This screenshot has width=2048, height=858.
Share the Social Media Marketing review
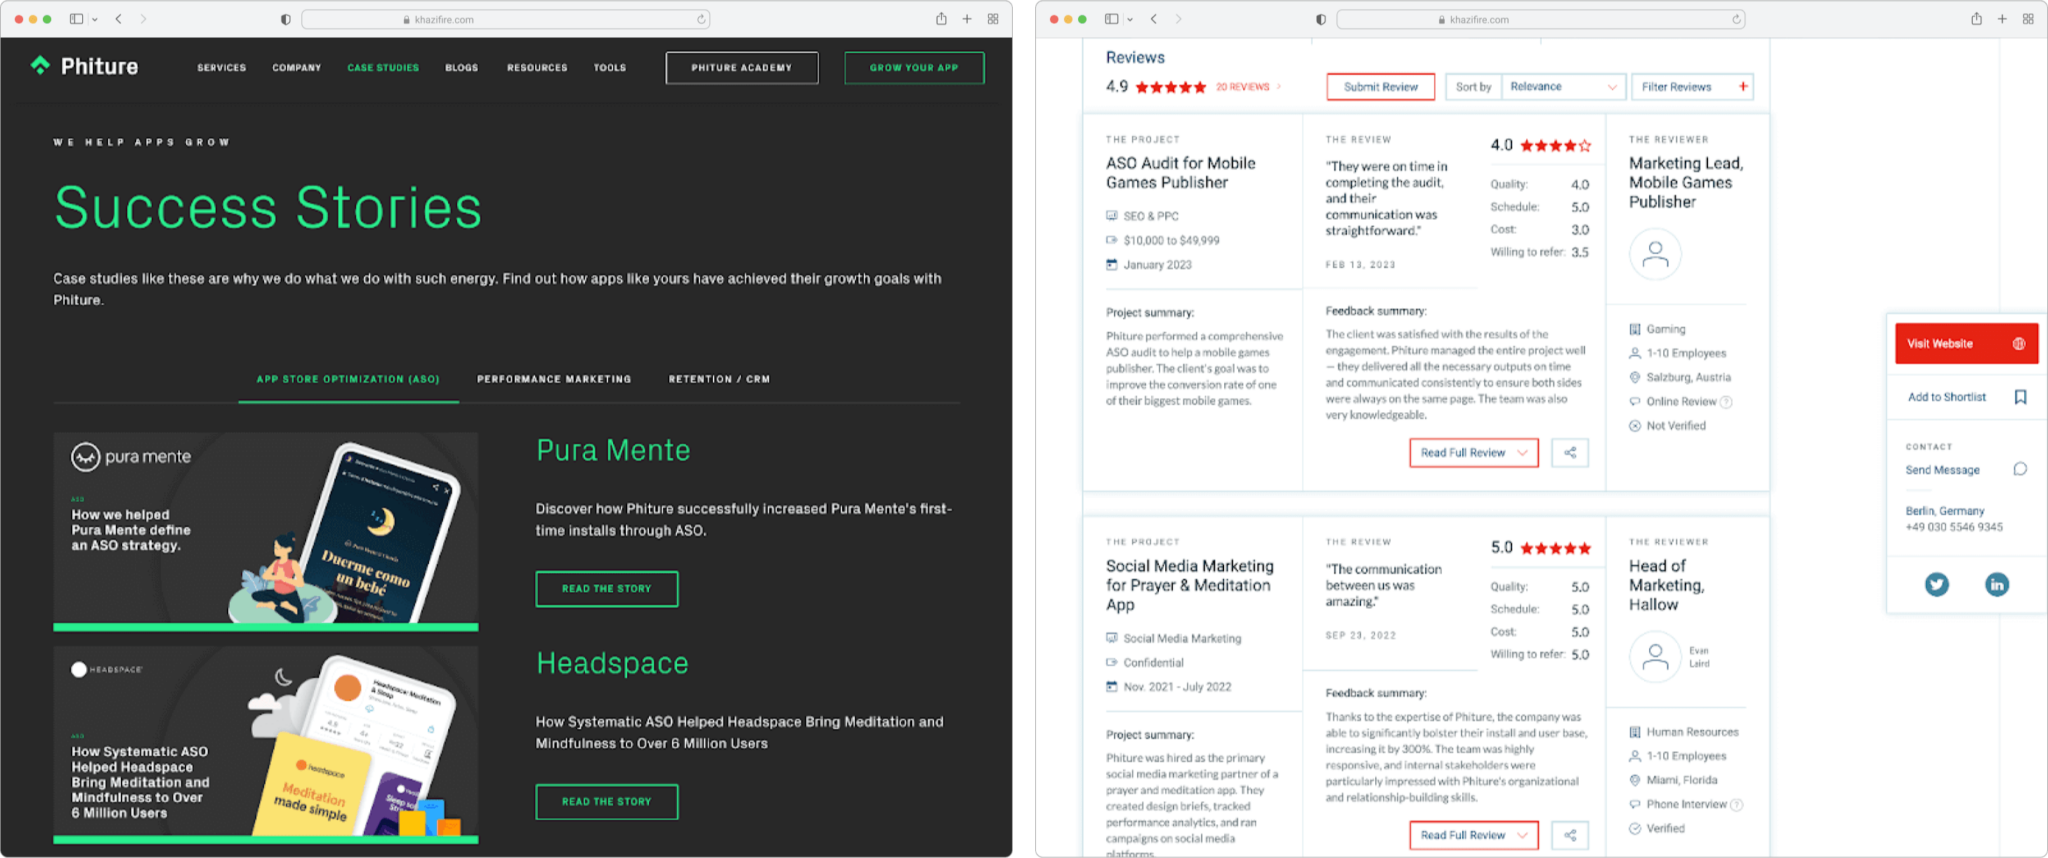point(1570,835)
